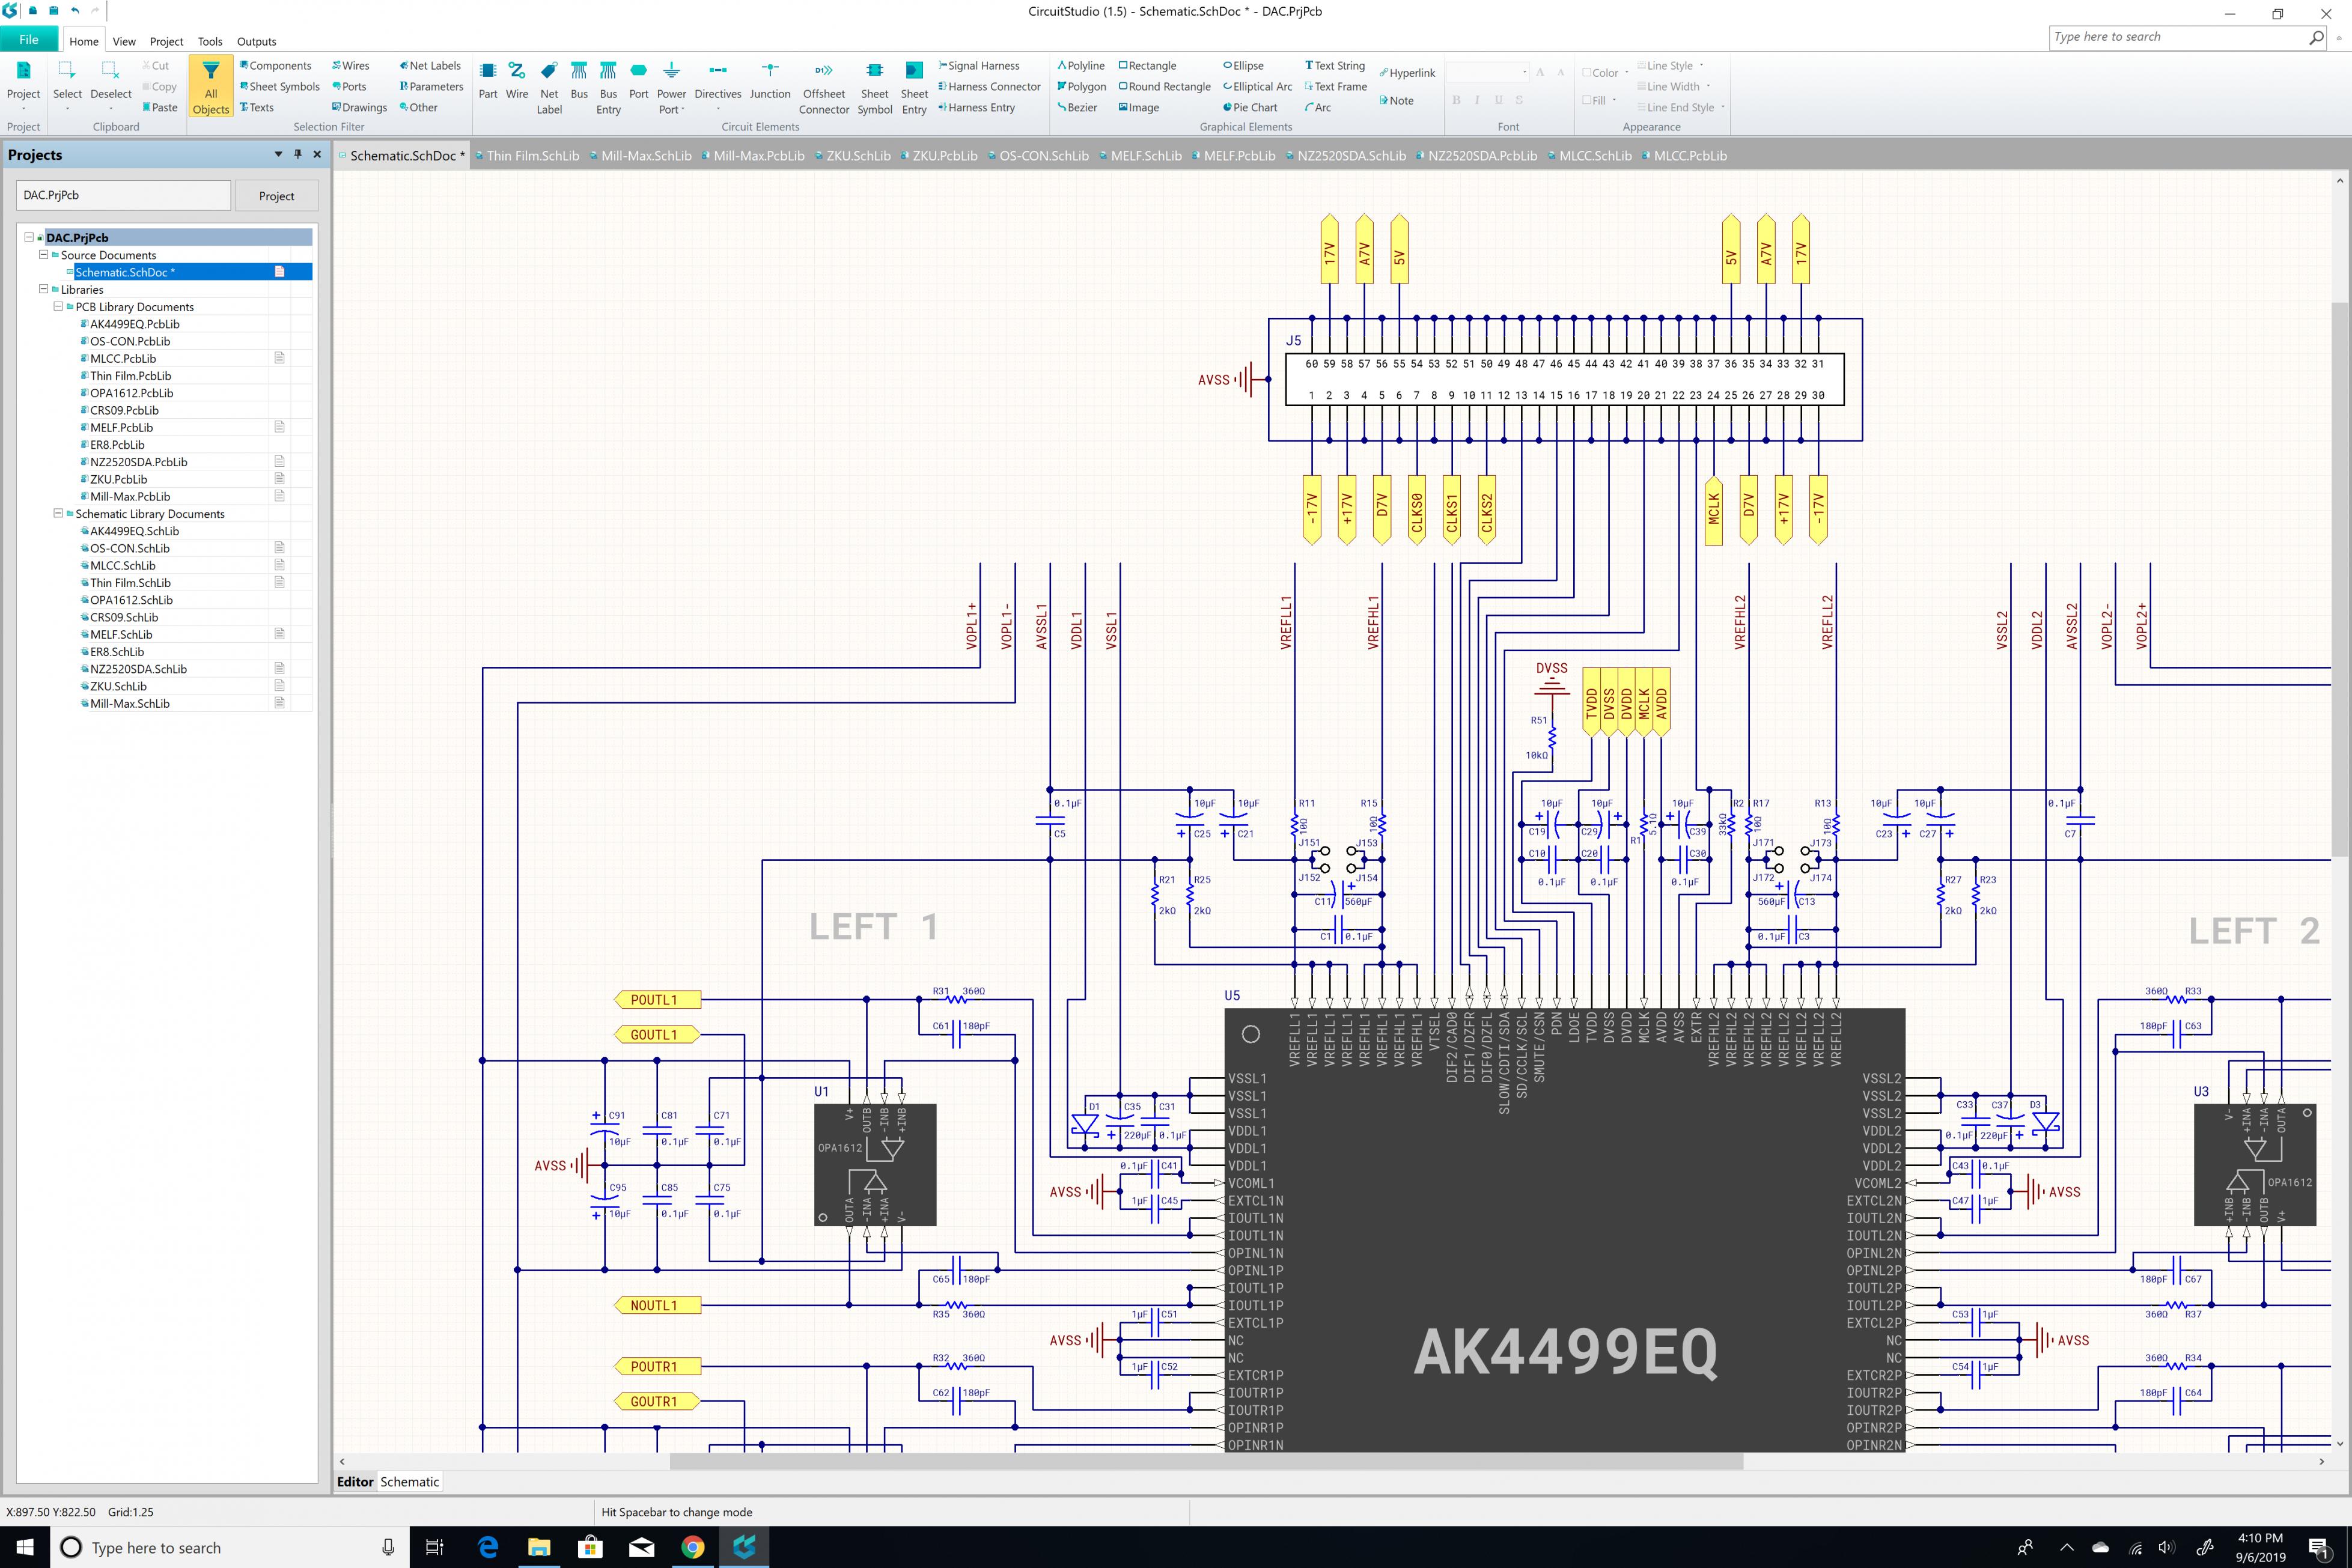Open the Line Style dropdown
Image resolution: width=2352 pixels, height=1568 pixels.
(1670, 66)
